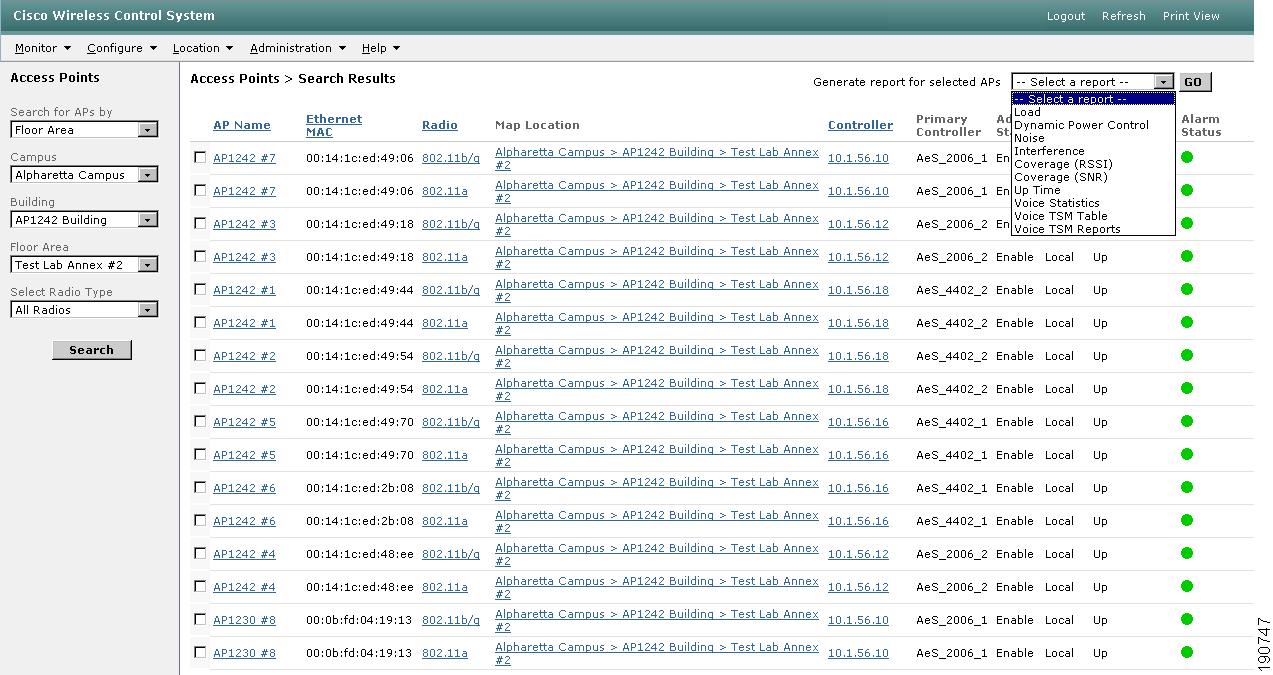Image resolution: width=1273 pixels, height=675 pixels.
Task: Choose Load from the report list
Action: 1093,112
